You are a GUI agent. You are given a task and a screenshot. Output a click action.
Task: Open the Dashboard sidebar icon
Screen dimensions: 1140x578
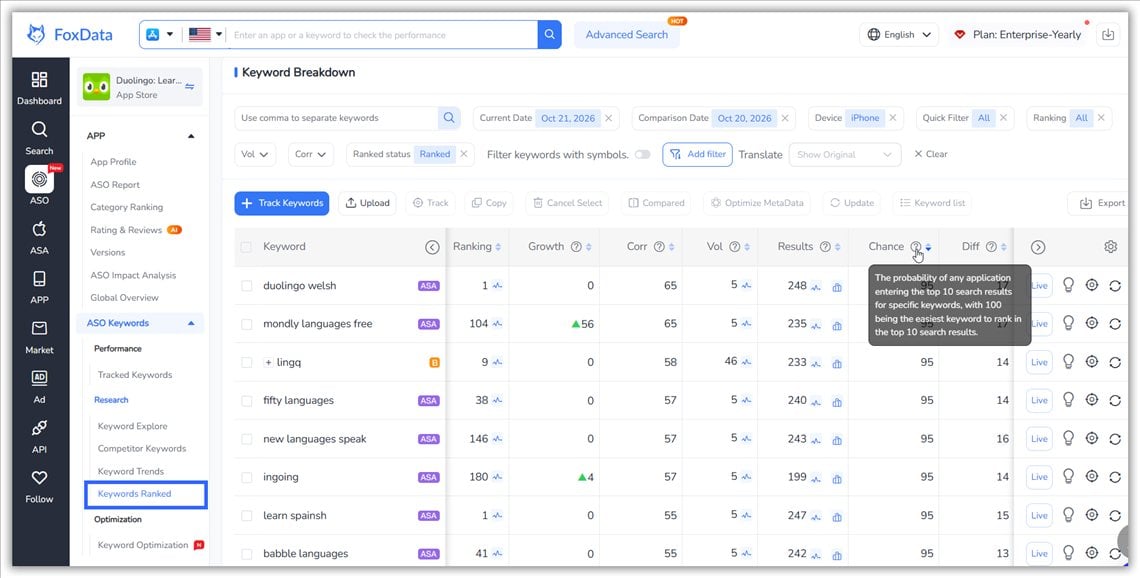click(x=39, y=88)
